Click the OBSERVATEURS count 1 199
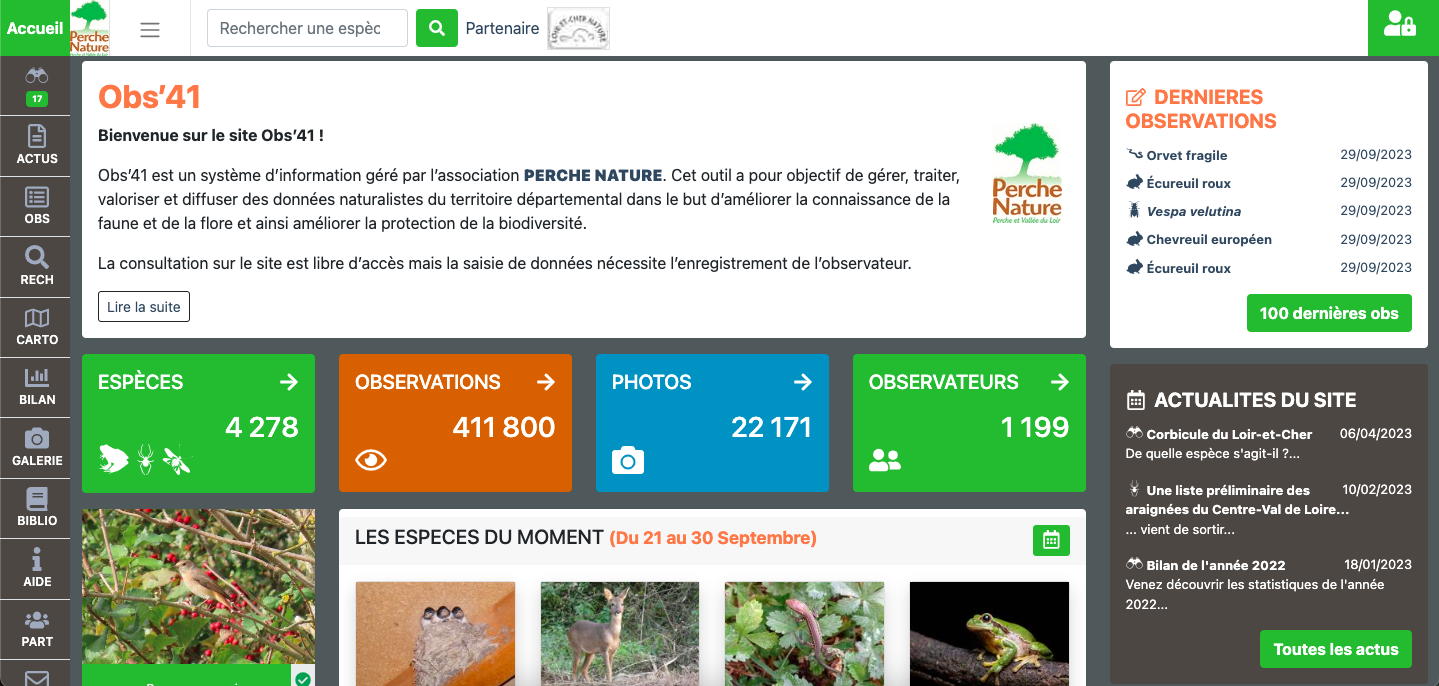Viewport: 1439px width, 686px height. tap(1035, 427)
